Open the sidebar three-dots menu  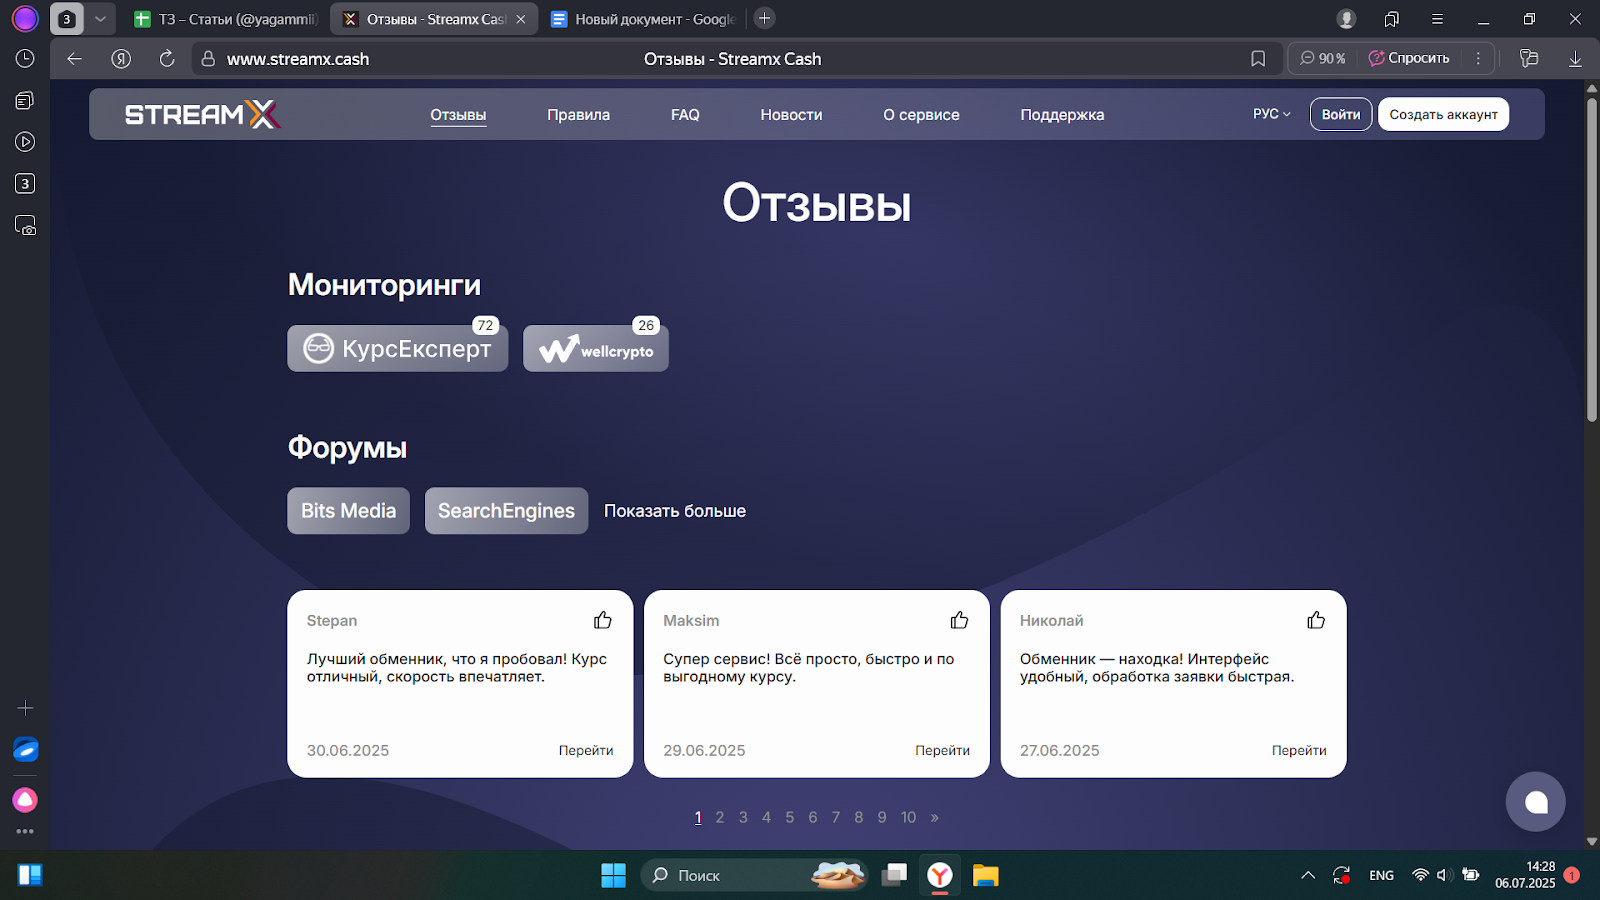25,831
